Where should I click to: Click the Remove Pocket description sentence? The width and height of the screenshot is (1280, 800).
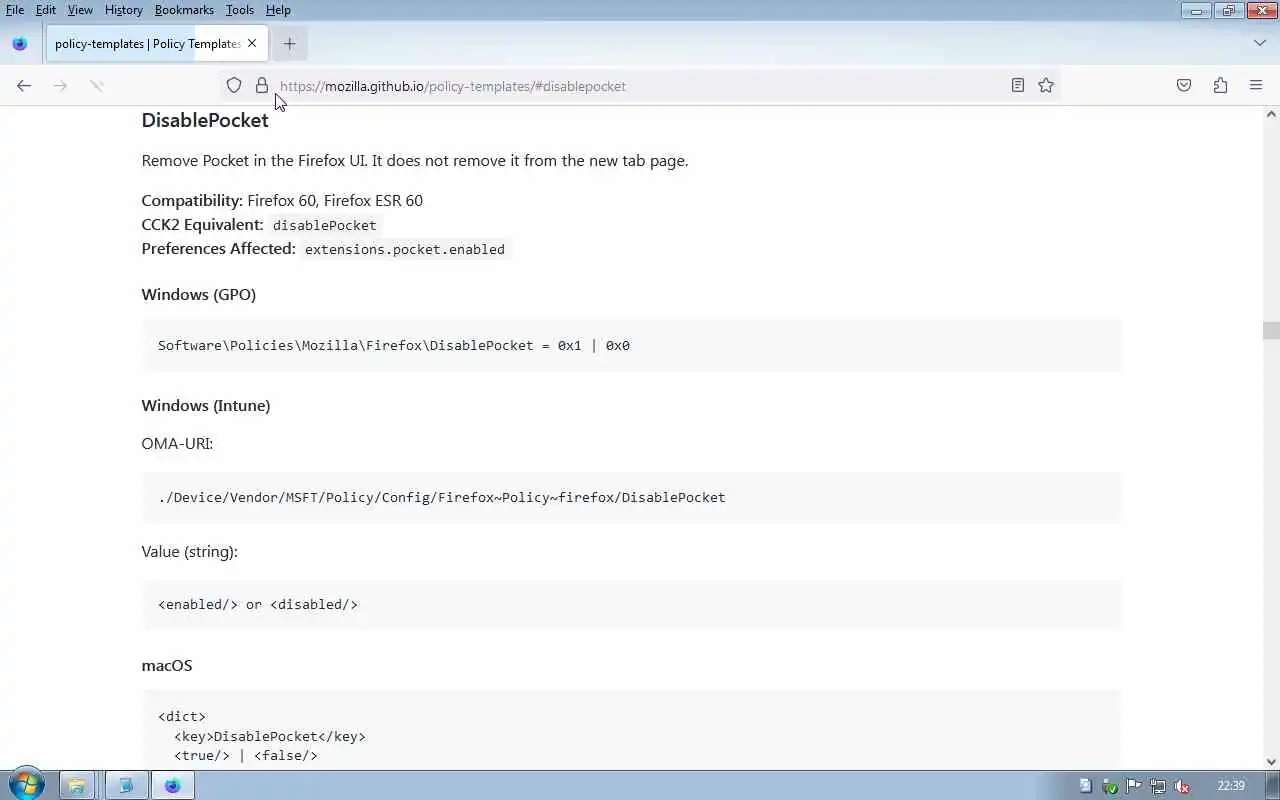pos(415,161)
